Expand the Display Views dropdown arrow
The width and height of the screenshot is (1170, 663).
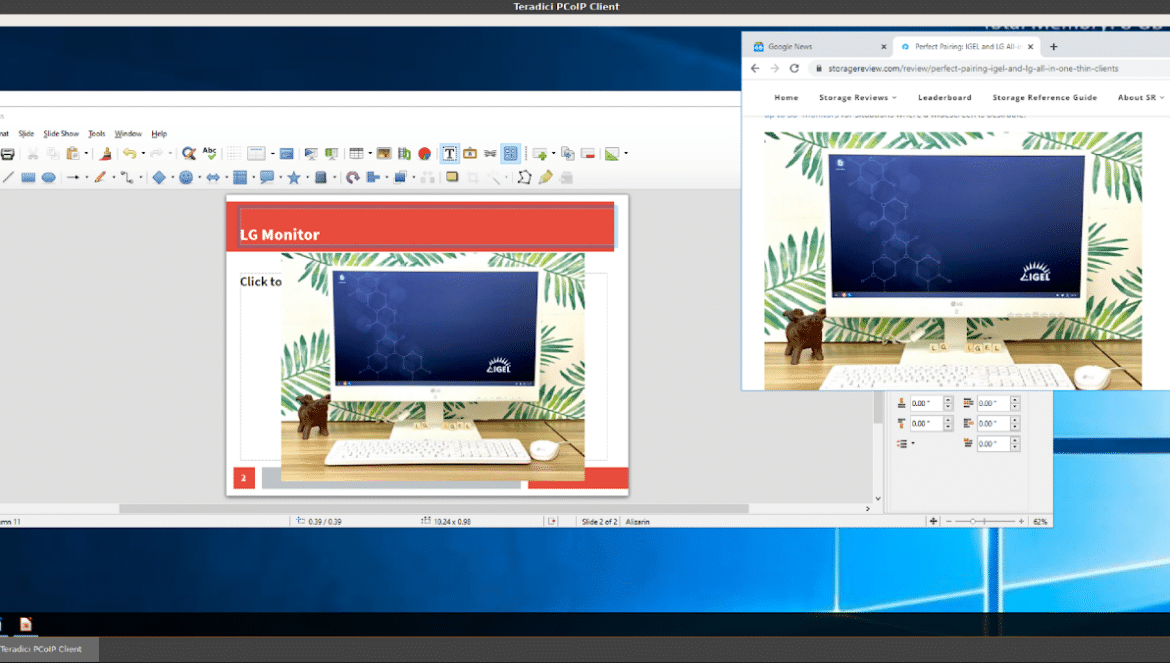[272, 154]
